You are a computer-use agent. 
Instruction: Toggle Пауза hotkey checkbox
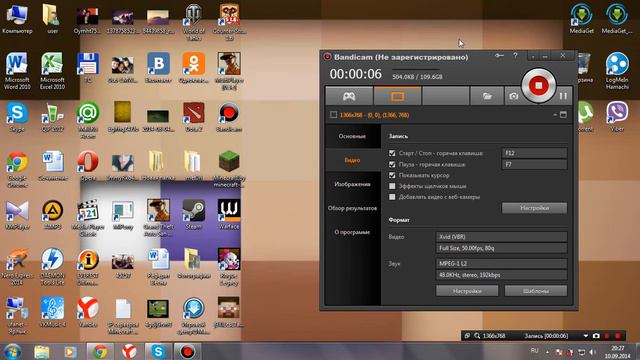coord(392,164)
